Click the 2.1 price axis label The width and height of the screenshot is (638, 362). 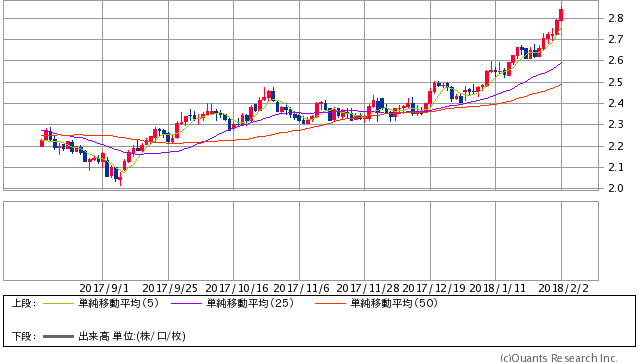point(616,167)
